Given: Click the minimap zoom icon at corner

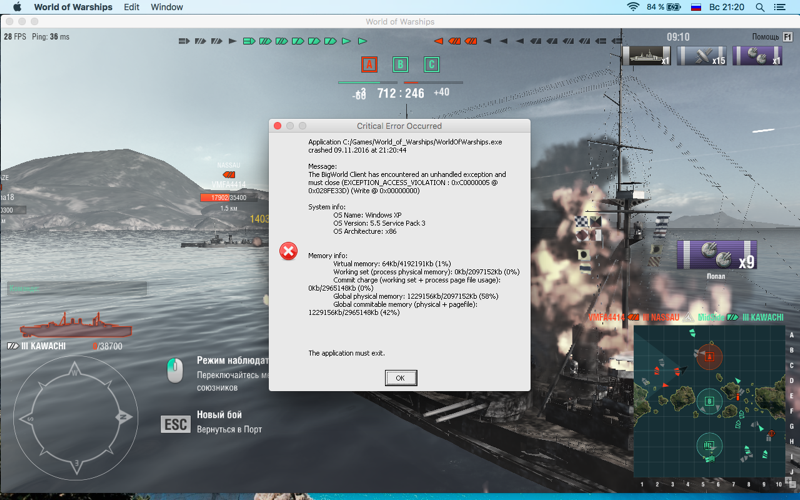Looking at the screenshot, I should point(790,481).
